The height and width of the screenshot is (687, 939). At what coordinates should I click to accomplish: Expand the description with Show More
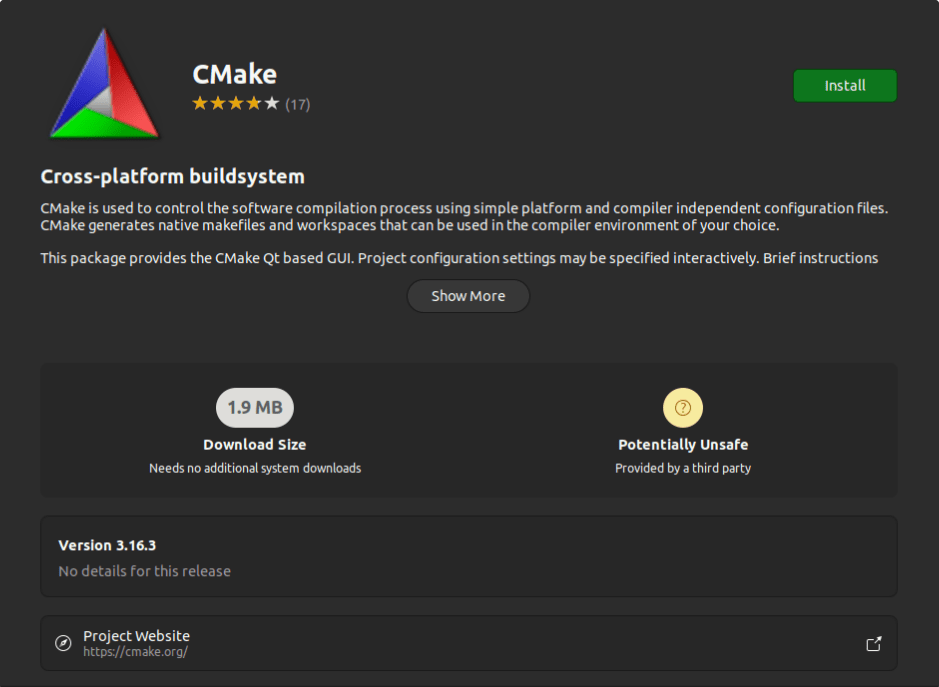click(467, 296)
